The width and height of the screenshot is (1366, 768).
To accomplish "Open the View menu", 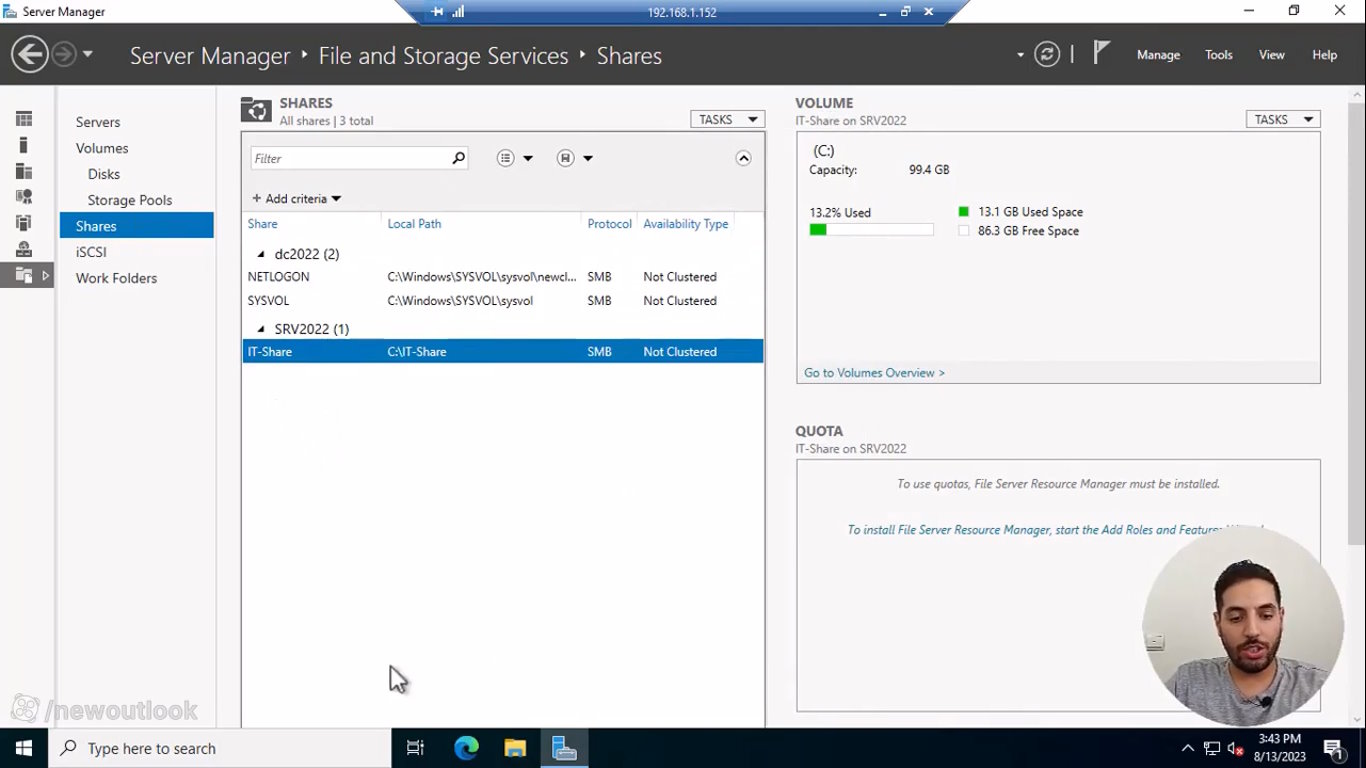I will coord(1272,55).
